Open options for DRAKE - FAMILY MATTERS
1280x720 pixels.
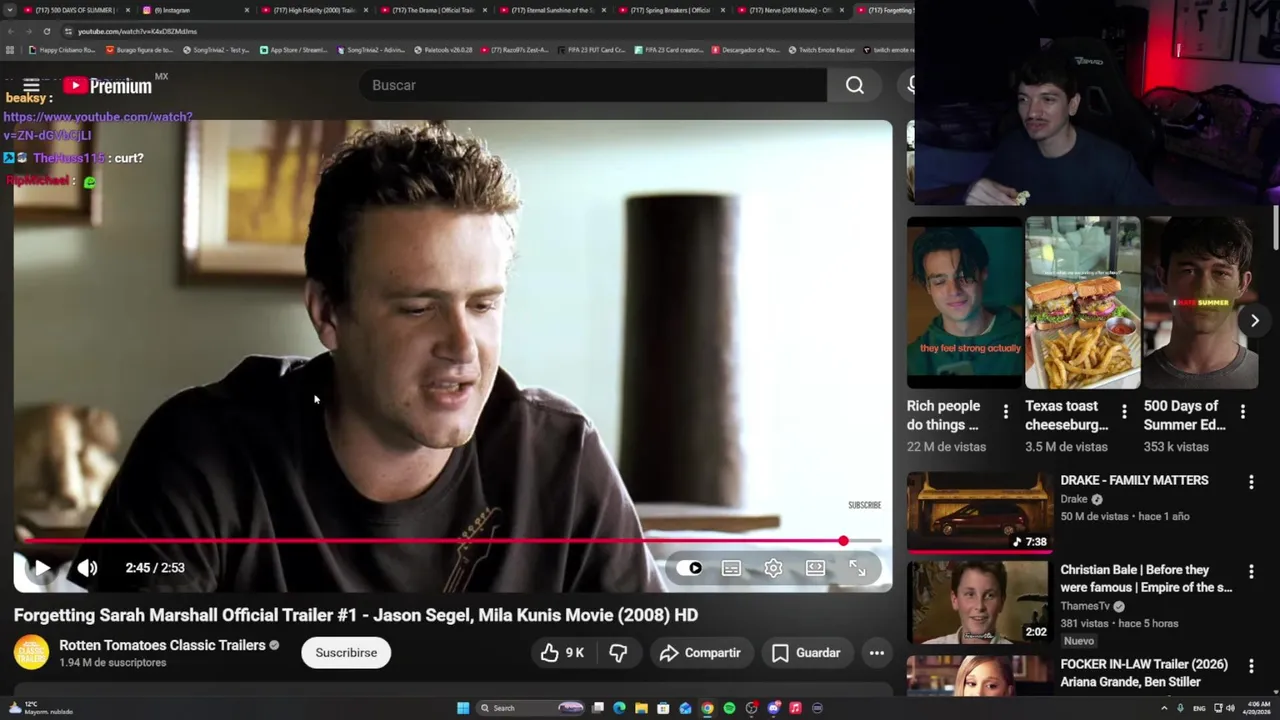click(x=1251, y=482)
